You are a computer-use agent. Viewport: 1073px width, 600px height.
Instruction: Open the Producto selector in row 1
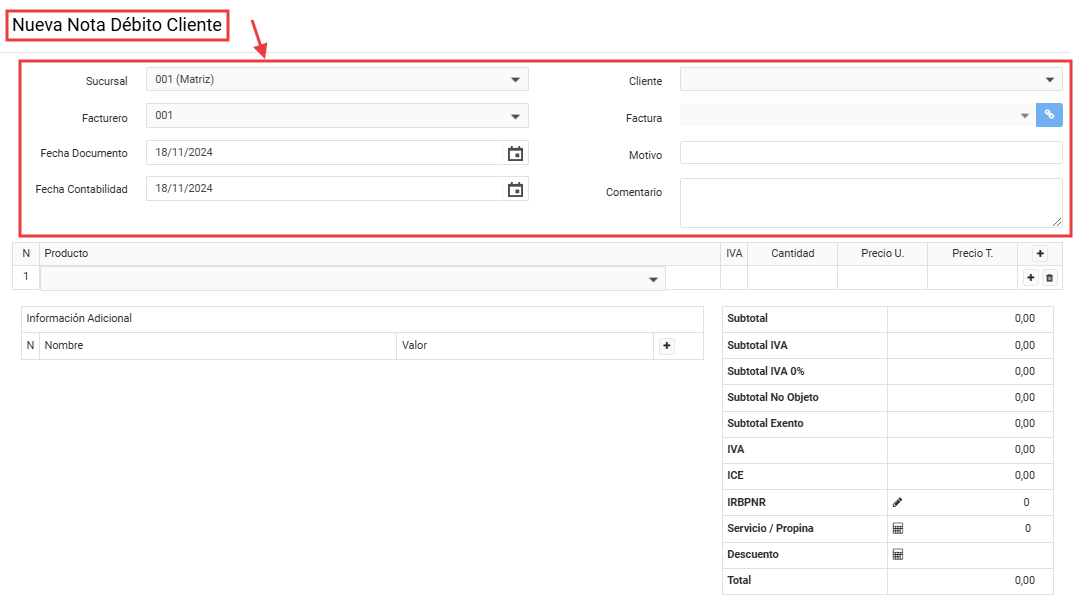click(x=352, y=278)
